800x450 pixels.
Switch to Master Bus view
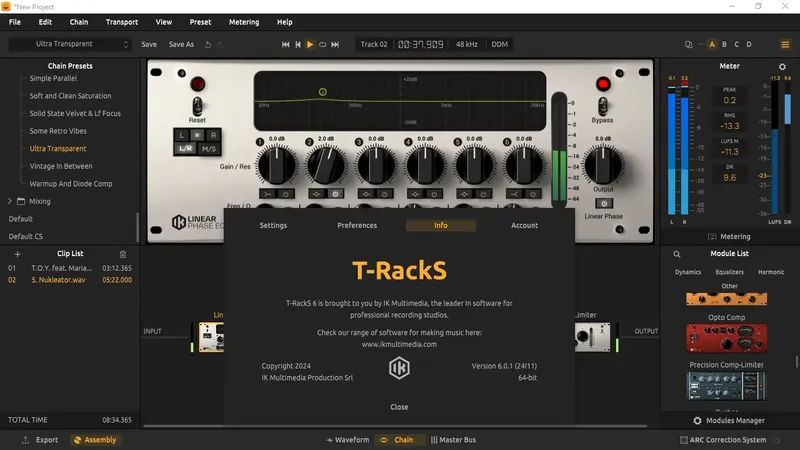454,440
